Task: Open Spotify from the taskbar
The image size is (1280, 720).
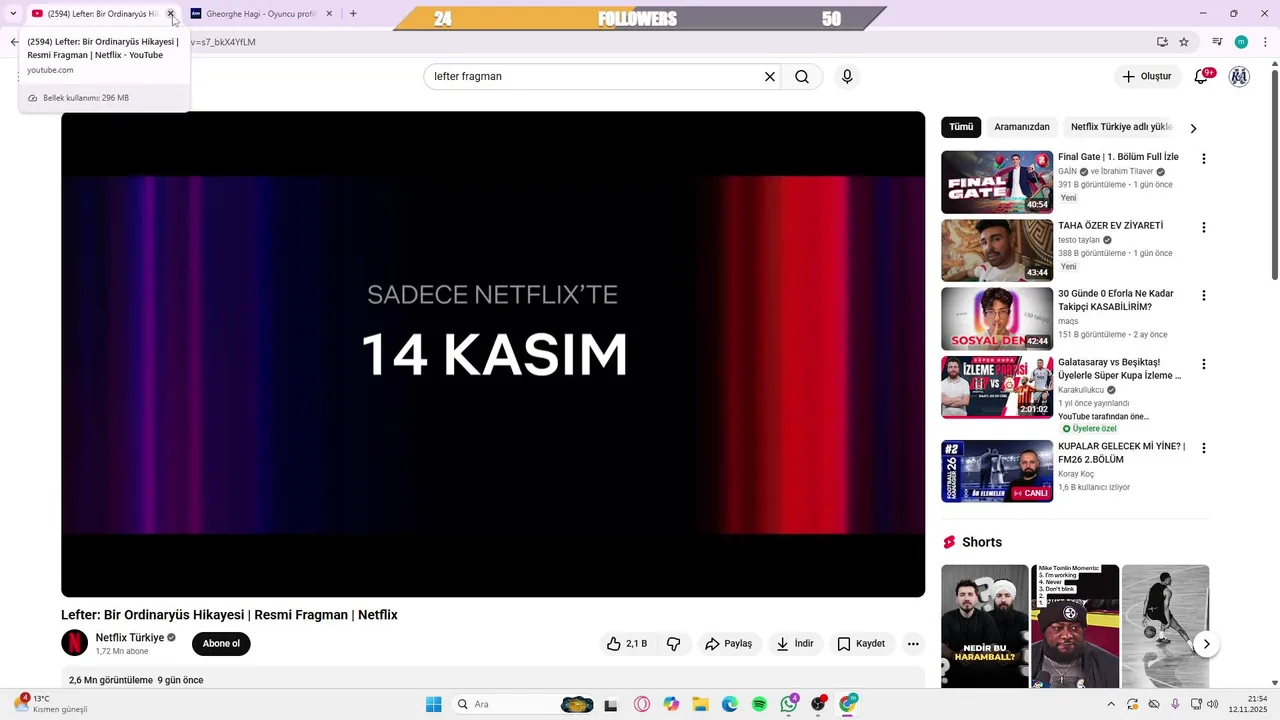Action: tap(759, 704)
